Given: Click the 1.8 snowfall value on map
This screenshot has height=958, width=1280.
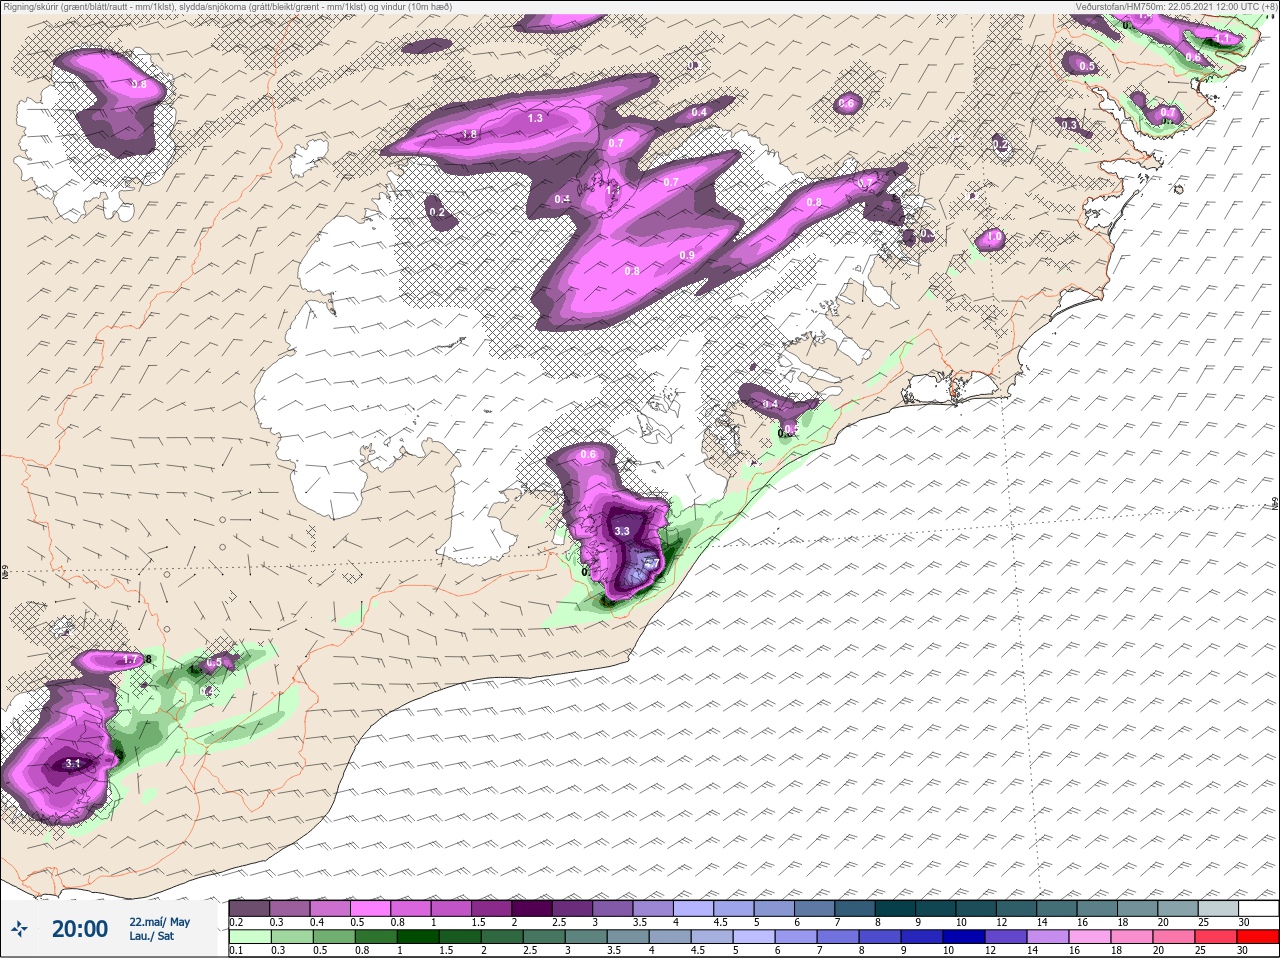Looking at the screenshot, I should pos(469,134).
